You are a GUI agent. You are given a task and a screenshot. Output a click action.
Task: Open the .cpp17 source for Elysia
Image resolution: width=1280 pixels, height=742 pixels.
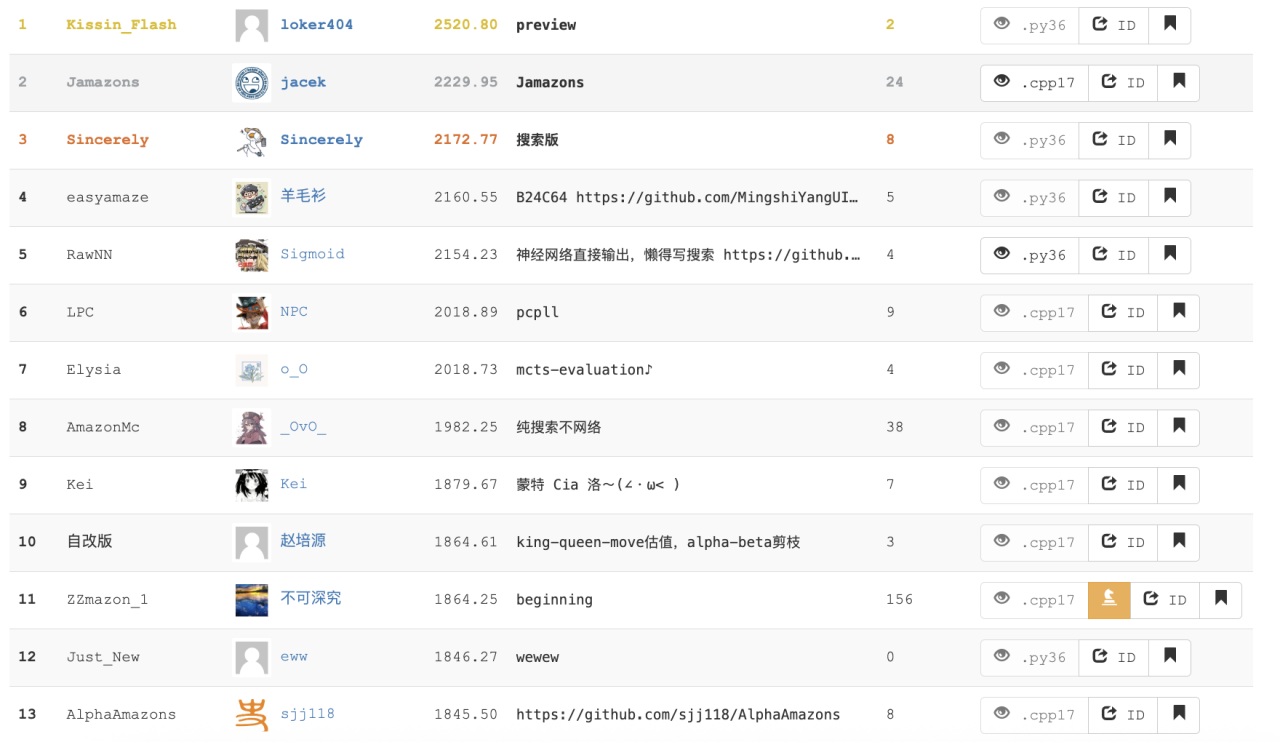point(1034,370)
